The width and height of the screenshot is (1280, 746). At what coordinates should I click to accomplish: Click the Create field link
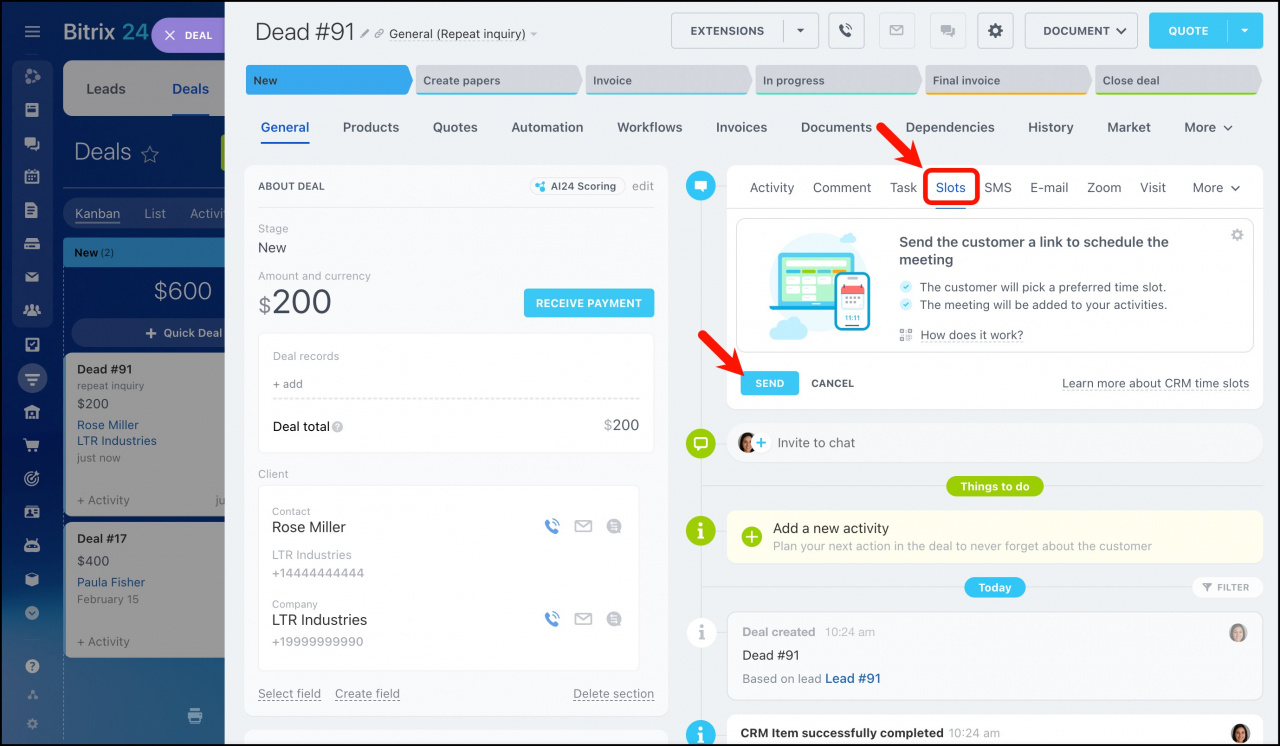click(x=367, y=693)
